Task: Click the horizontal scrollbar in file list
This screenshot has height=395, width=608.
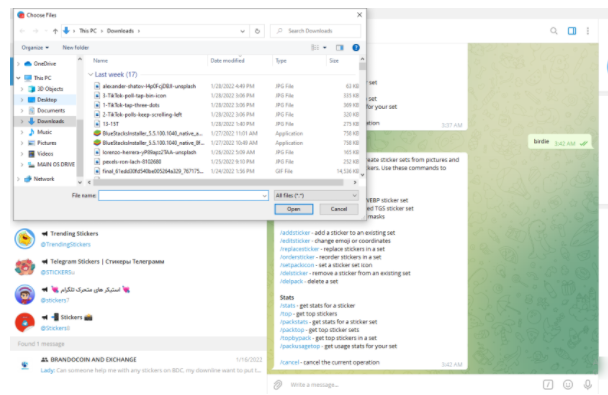Action: (x=218, y=182)
